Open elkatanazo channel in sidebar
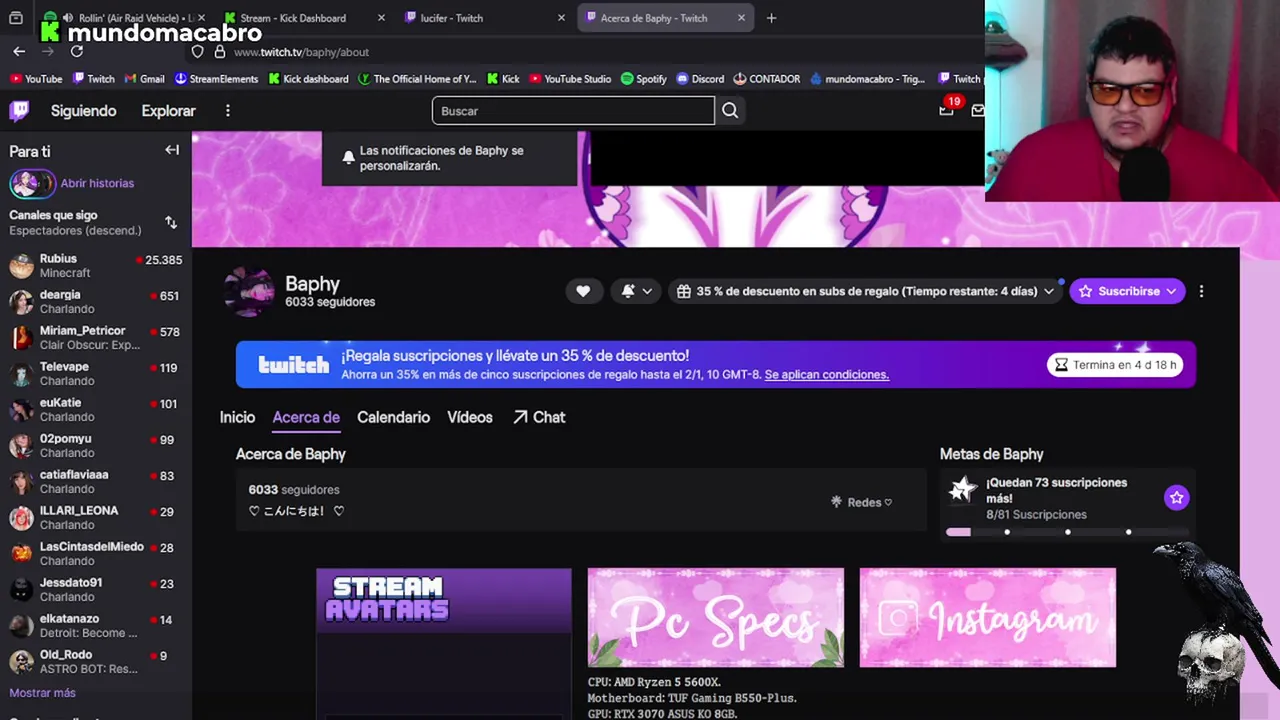The height and width of the screenshot is (720, 1280). 96,625
